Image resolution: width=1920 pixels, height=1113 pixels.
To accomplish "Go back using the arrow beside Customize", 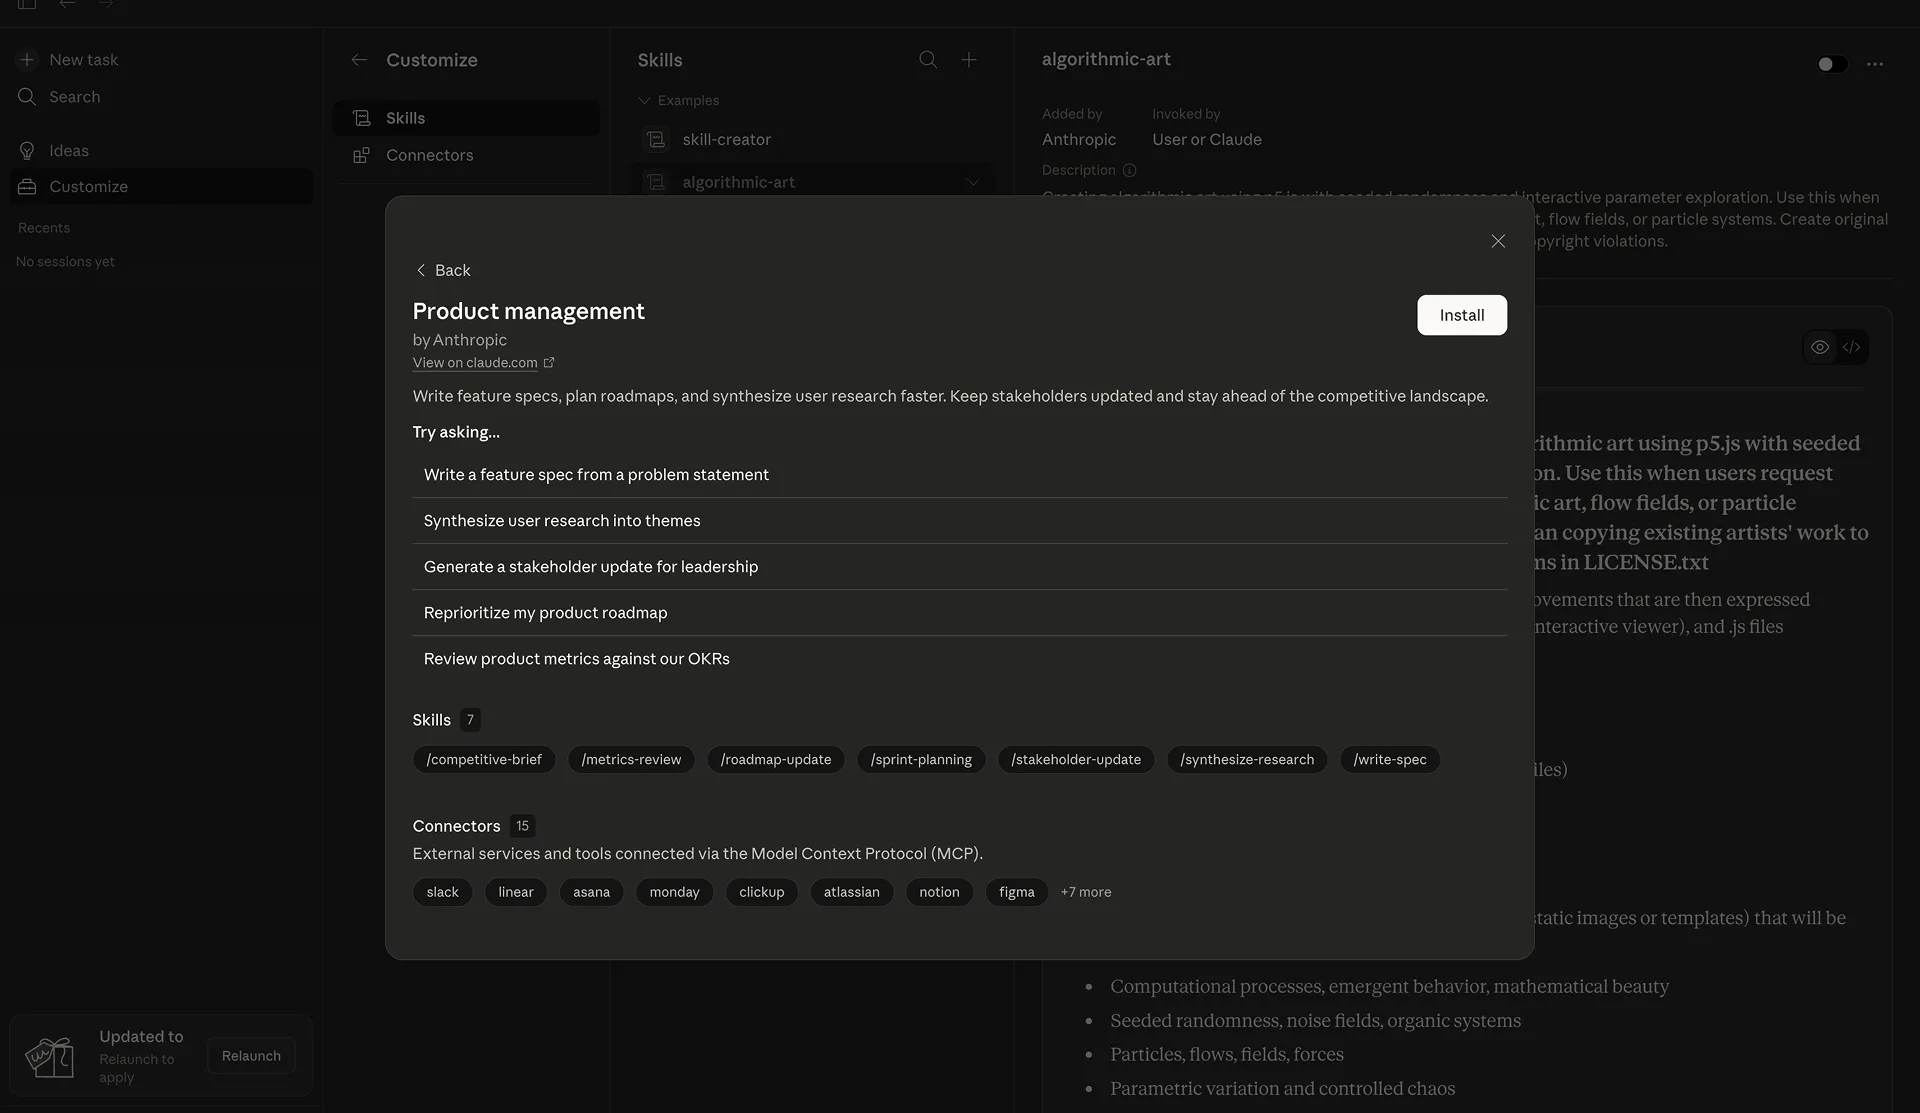I will pyautogui.click(x=359, y=60).
